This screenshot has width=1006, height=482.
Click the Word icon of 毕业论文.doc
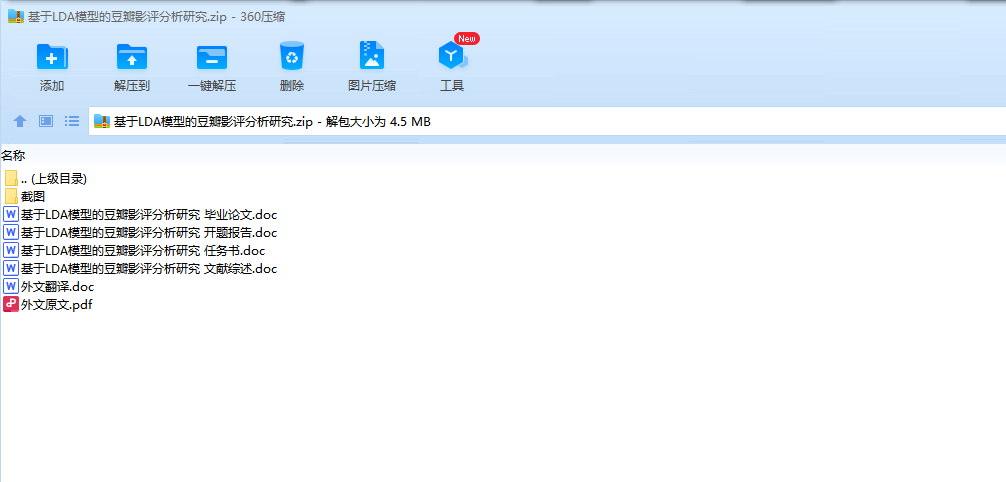11,214
